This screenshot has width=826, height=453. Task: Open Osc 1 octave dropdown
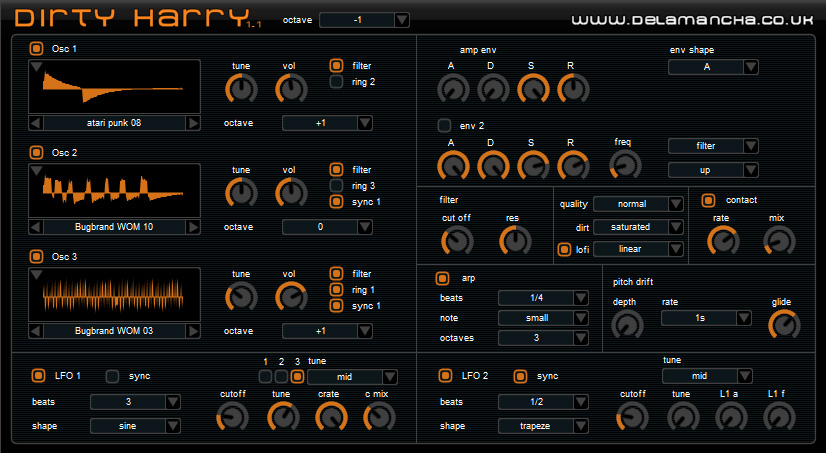327,123
